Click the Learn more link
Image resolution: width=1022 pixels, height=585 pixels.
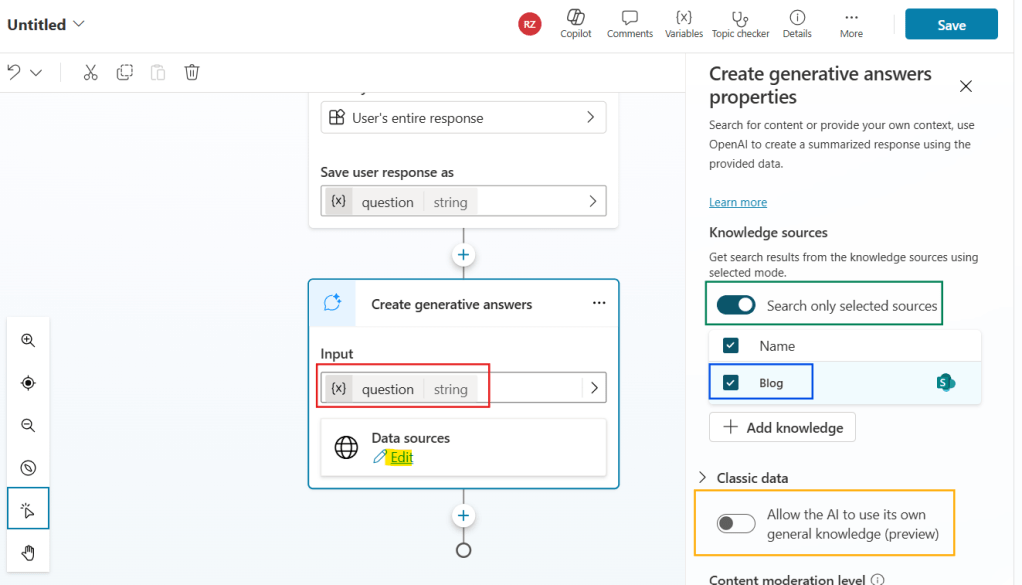pyautogui.click(x=738, y=202)
